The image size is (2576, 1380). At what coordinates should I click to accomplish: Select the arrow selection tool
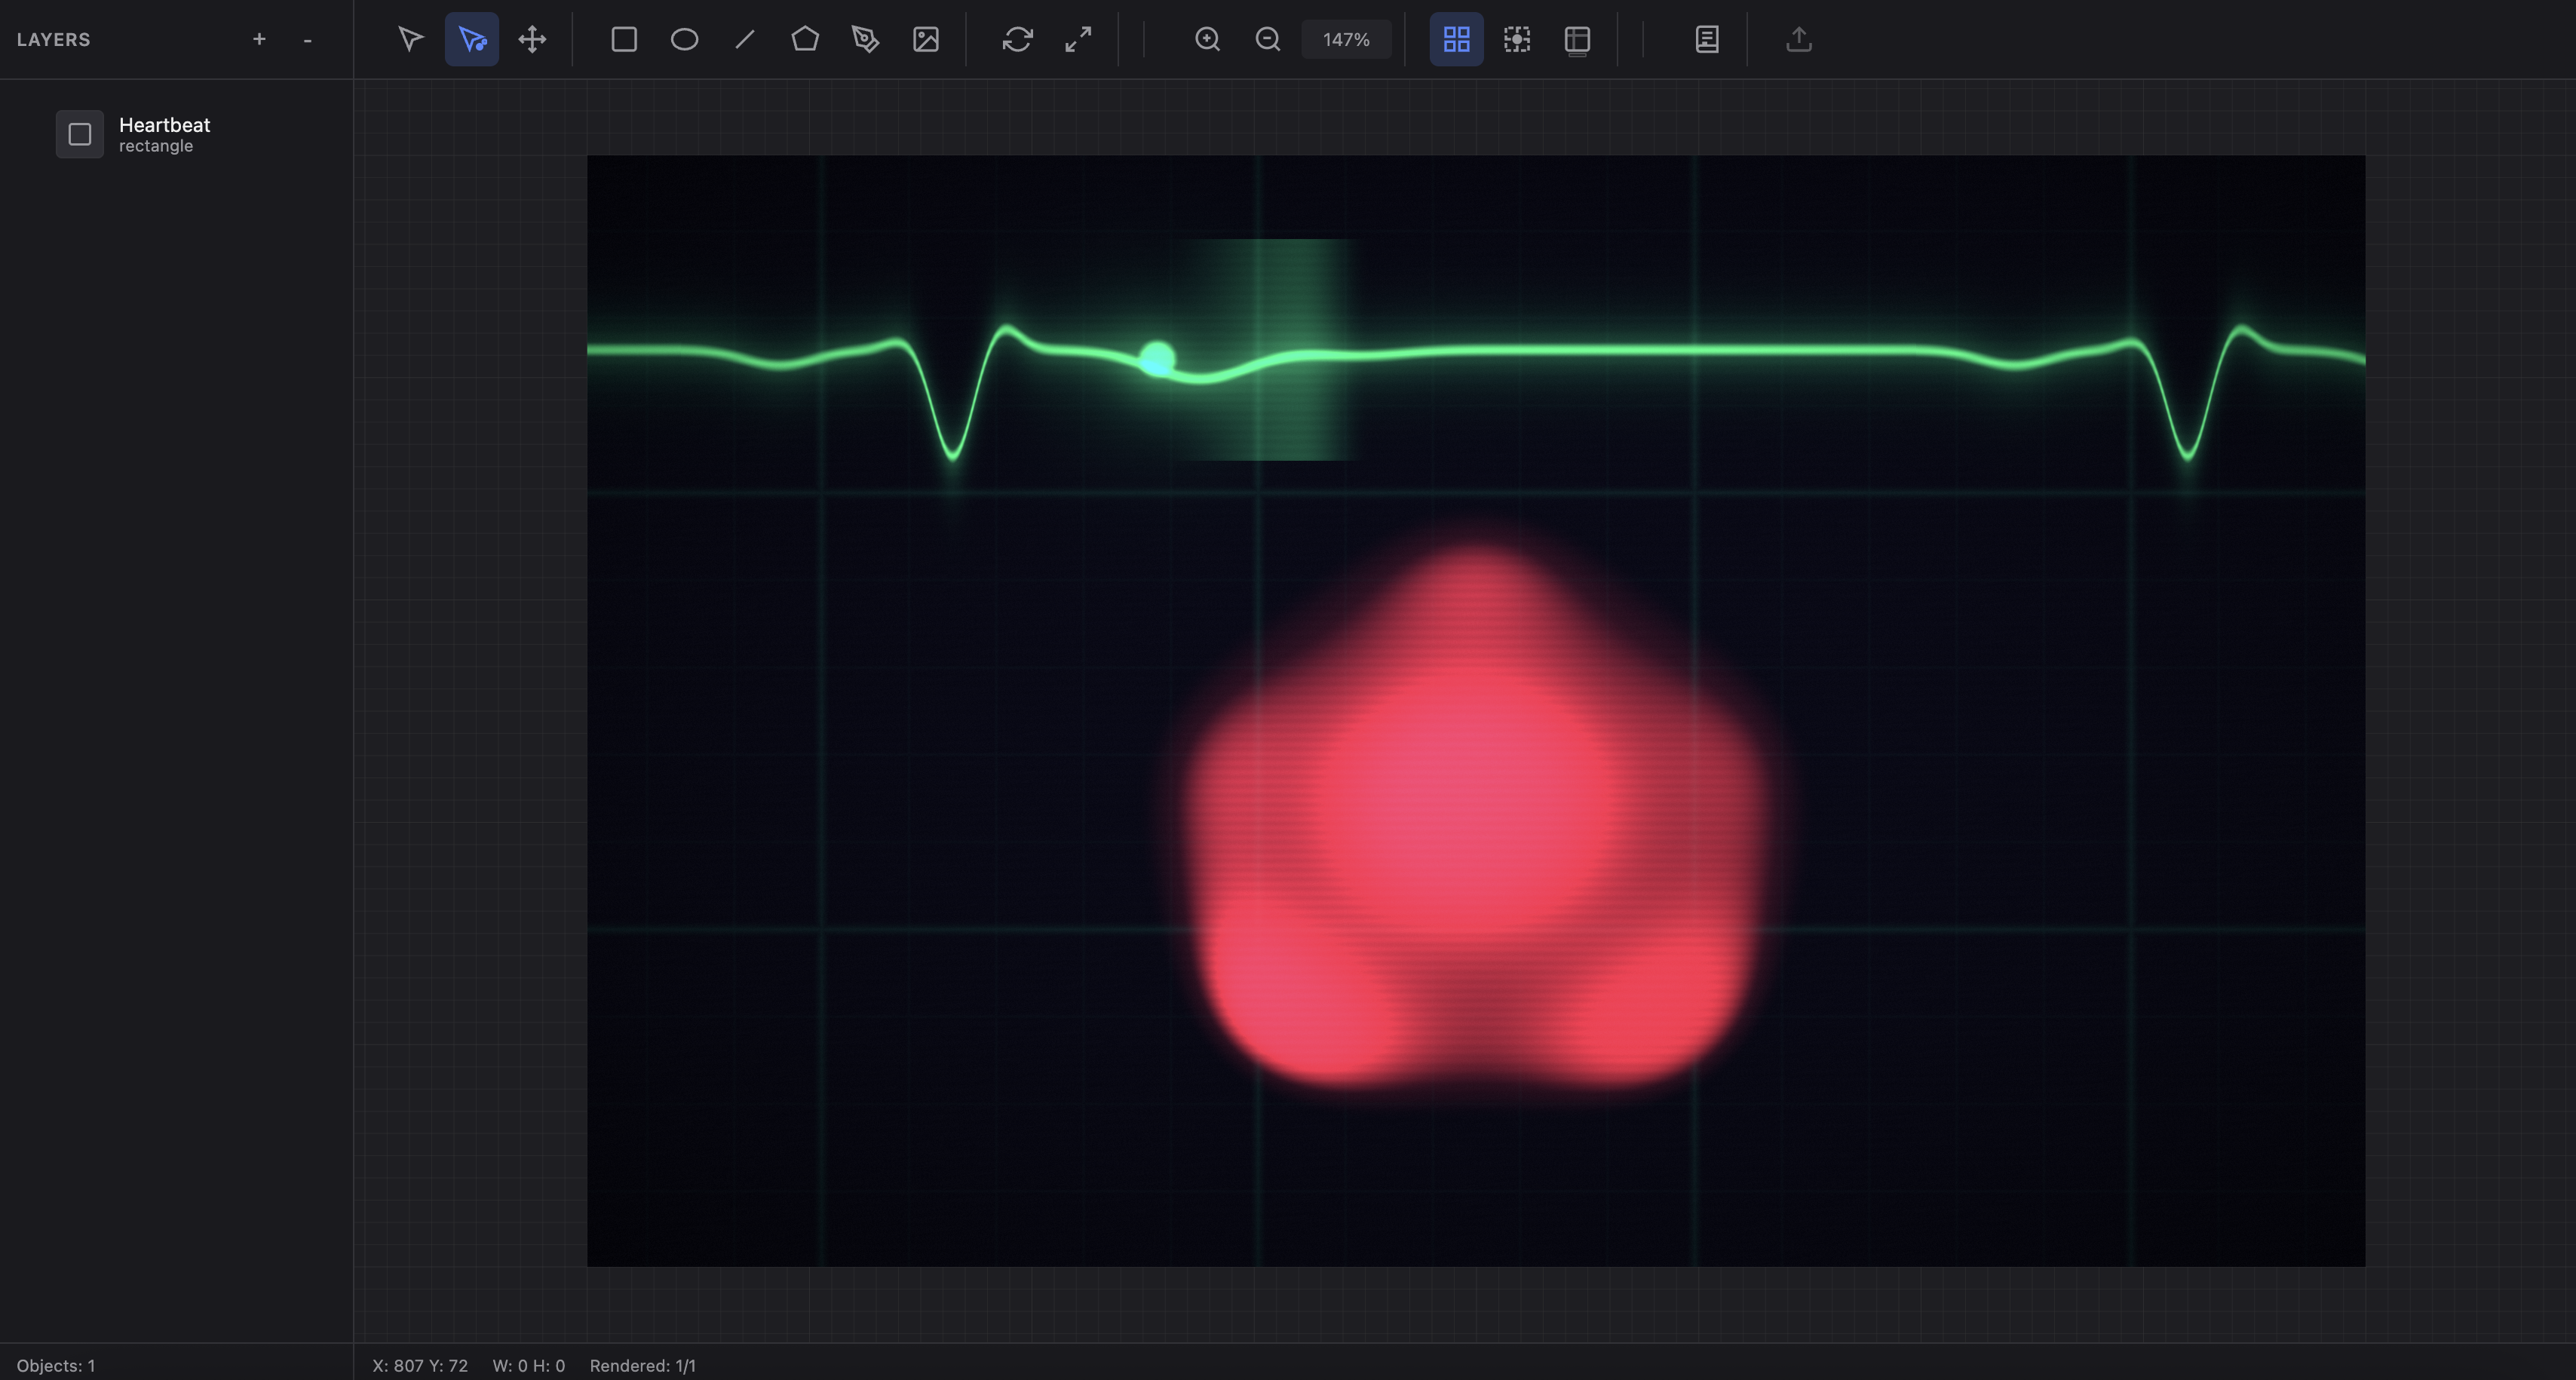[x=410, y=39]
